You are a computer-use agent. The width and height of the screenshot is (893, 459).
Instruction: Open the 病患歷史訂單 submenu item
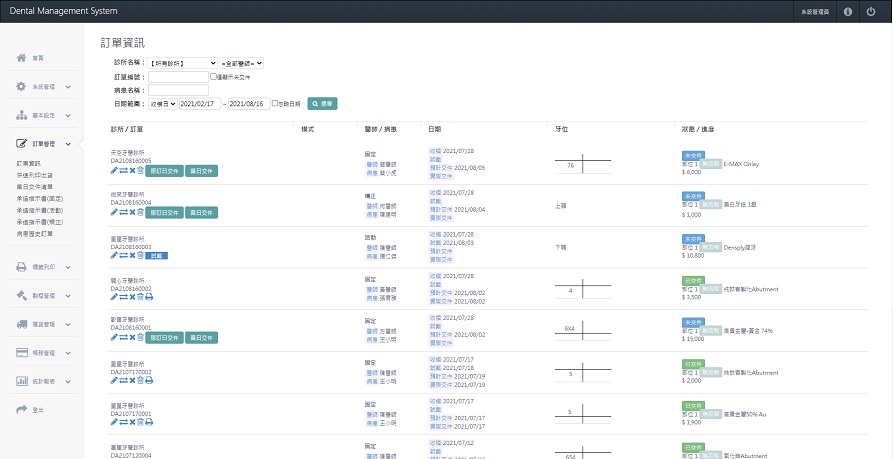[34, 234]
